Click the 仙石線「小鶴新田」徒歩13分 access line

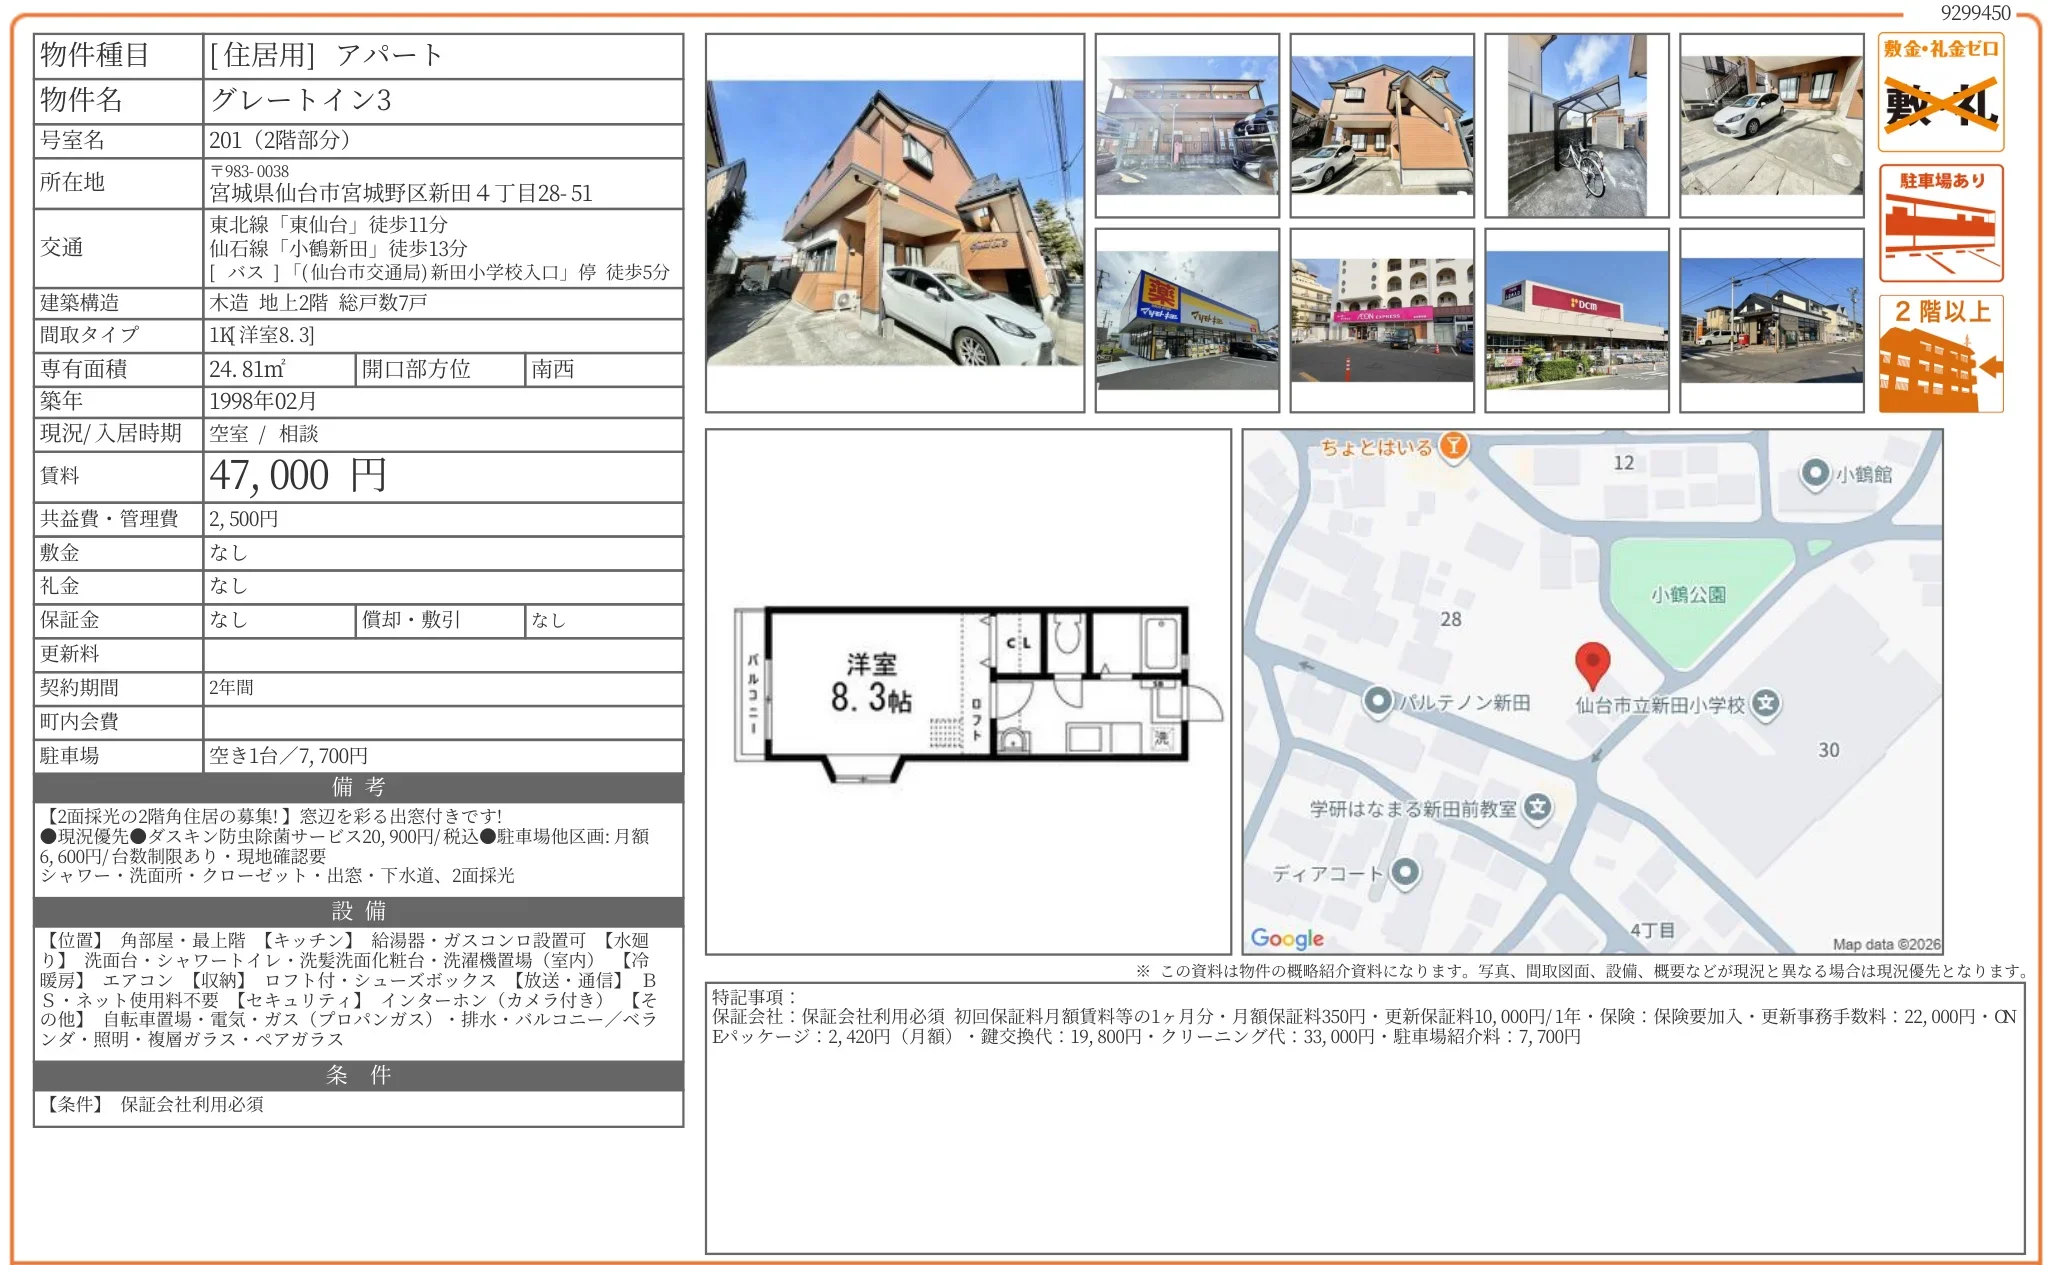pos(338,248)
